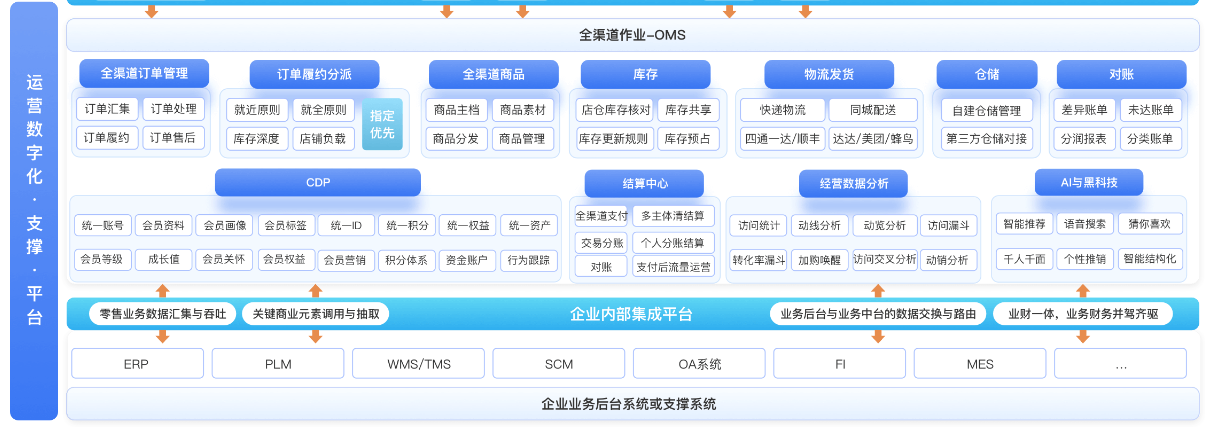
Task: Select the 订单履约分派 module header
Action: (314, 74)
